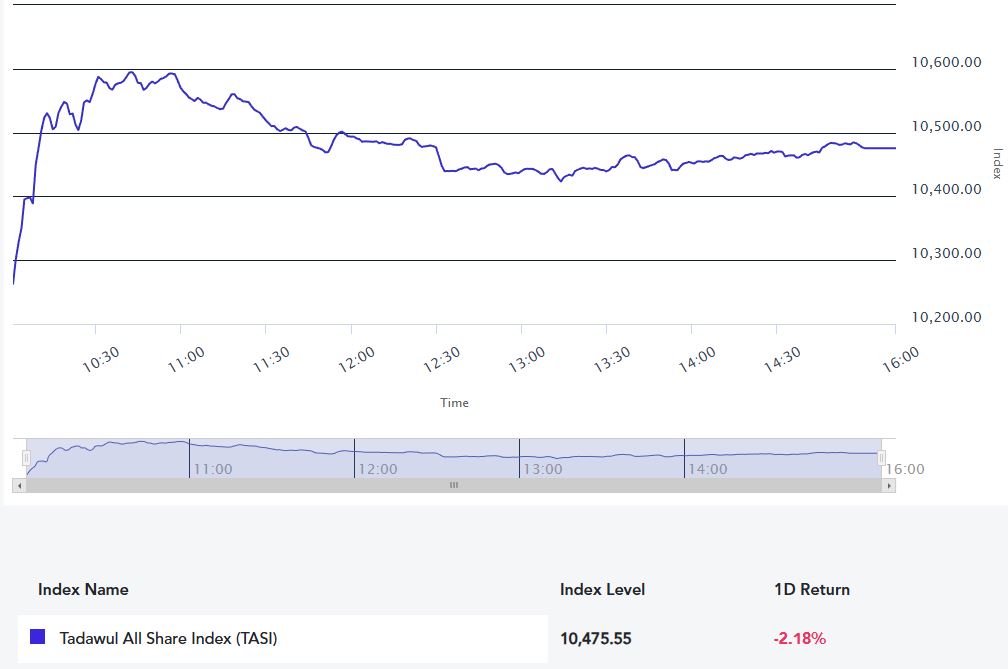Click the Index Name column header
Image resolution: width=1008 pixels, height=669 pixels.
[x=83, y=589]
